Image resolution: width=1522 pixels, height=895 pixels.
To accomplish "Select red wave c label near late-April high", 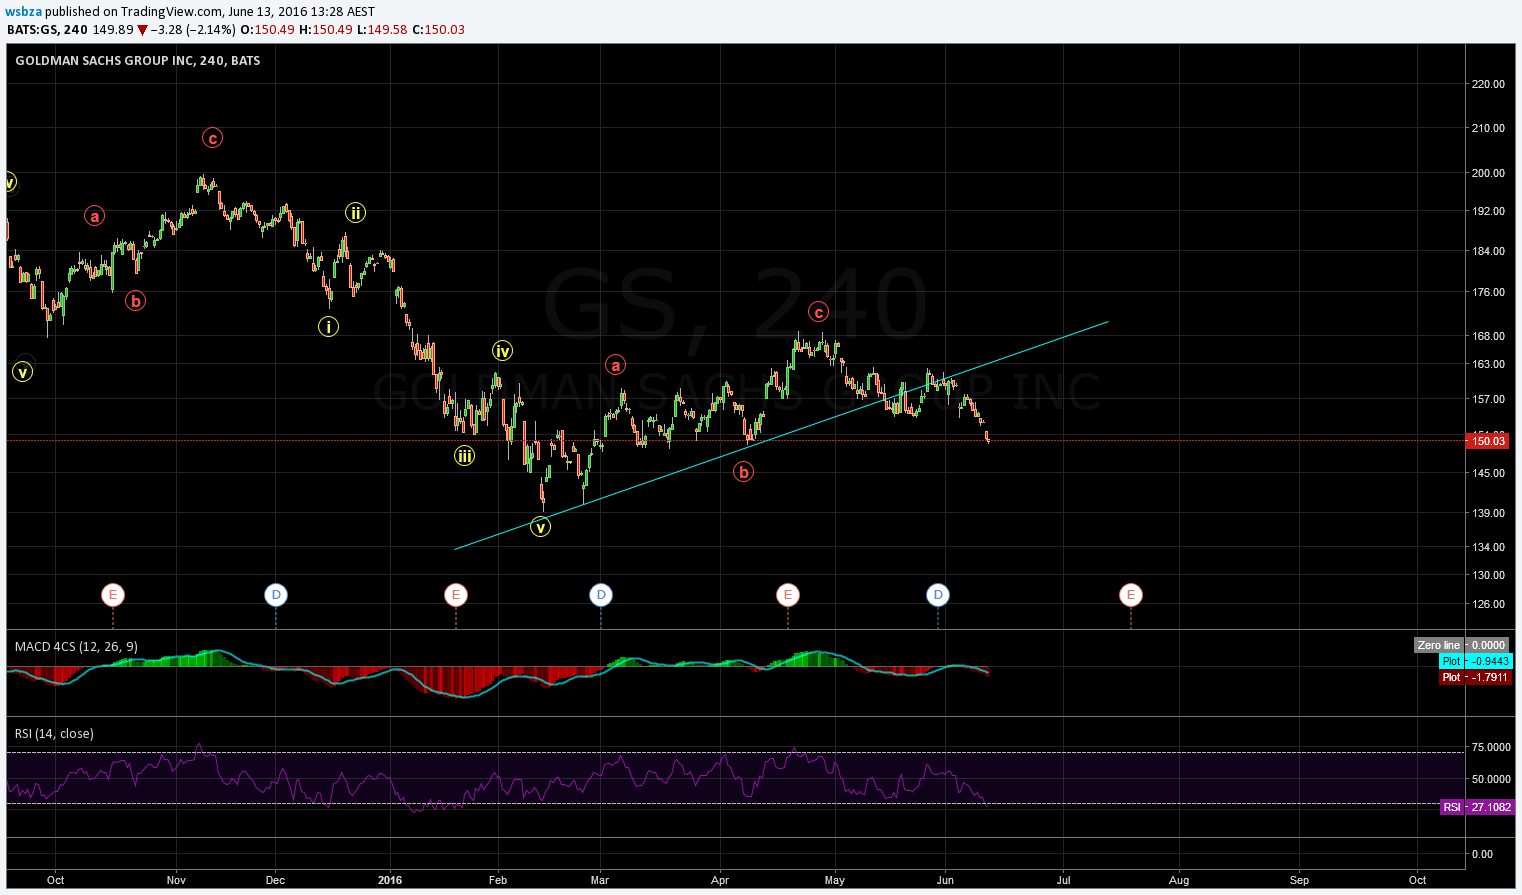I will [x=818, y=312].
